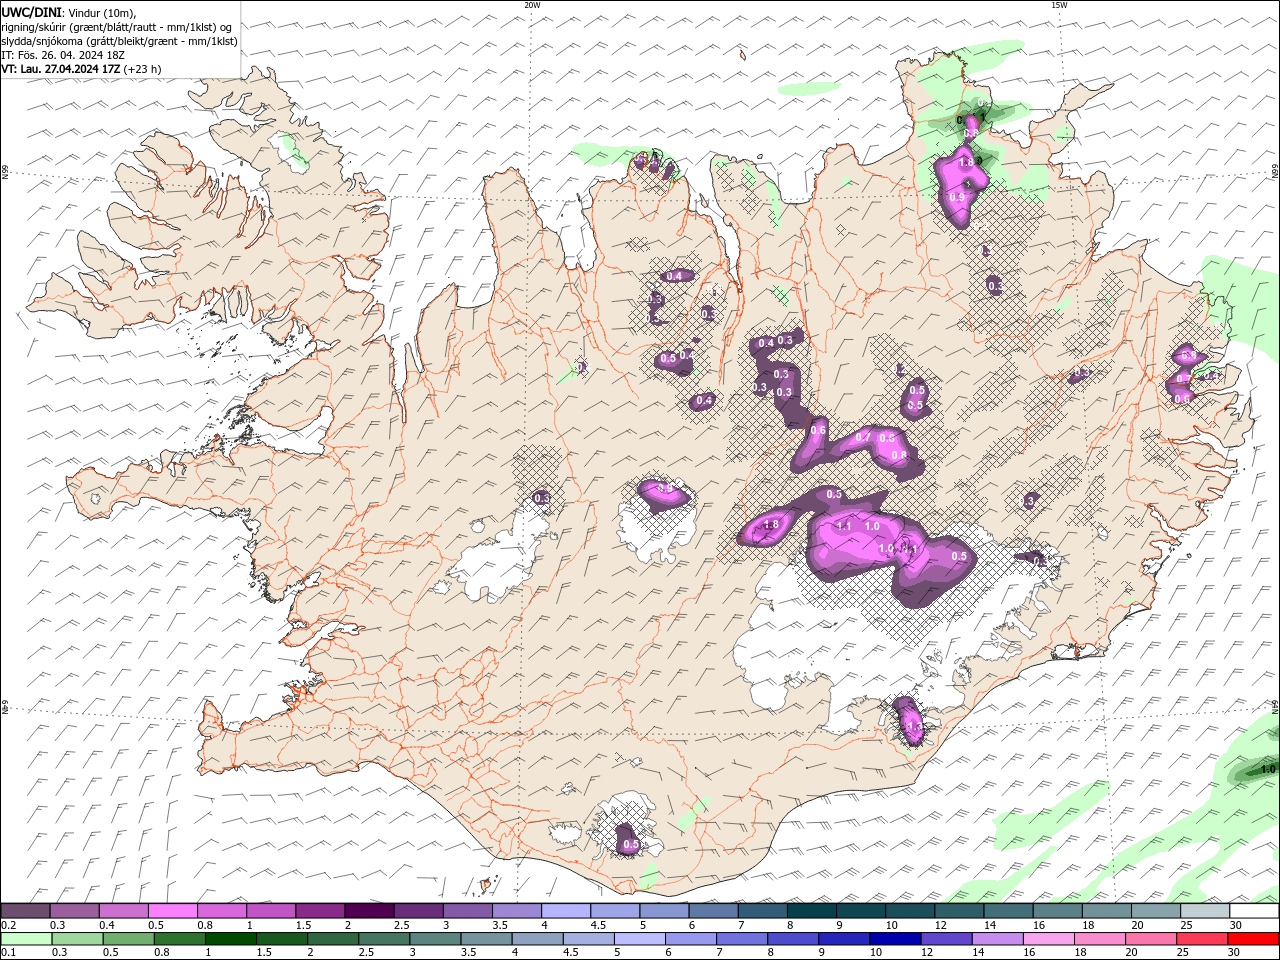Pick the deep blue lower-row swatch labeled 10
Image resolution: width=1280 pixels, height=960 pixels.
[x=895, y=939]
